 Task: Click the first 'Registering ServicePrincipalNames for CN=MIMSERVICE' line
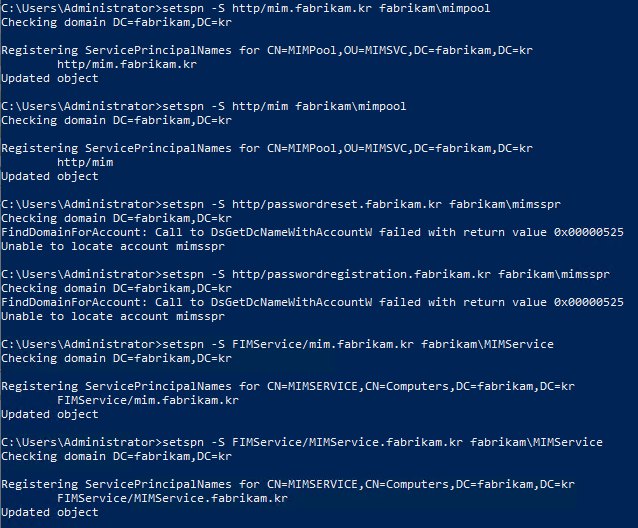tap(288, 386)
